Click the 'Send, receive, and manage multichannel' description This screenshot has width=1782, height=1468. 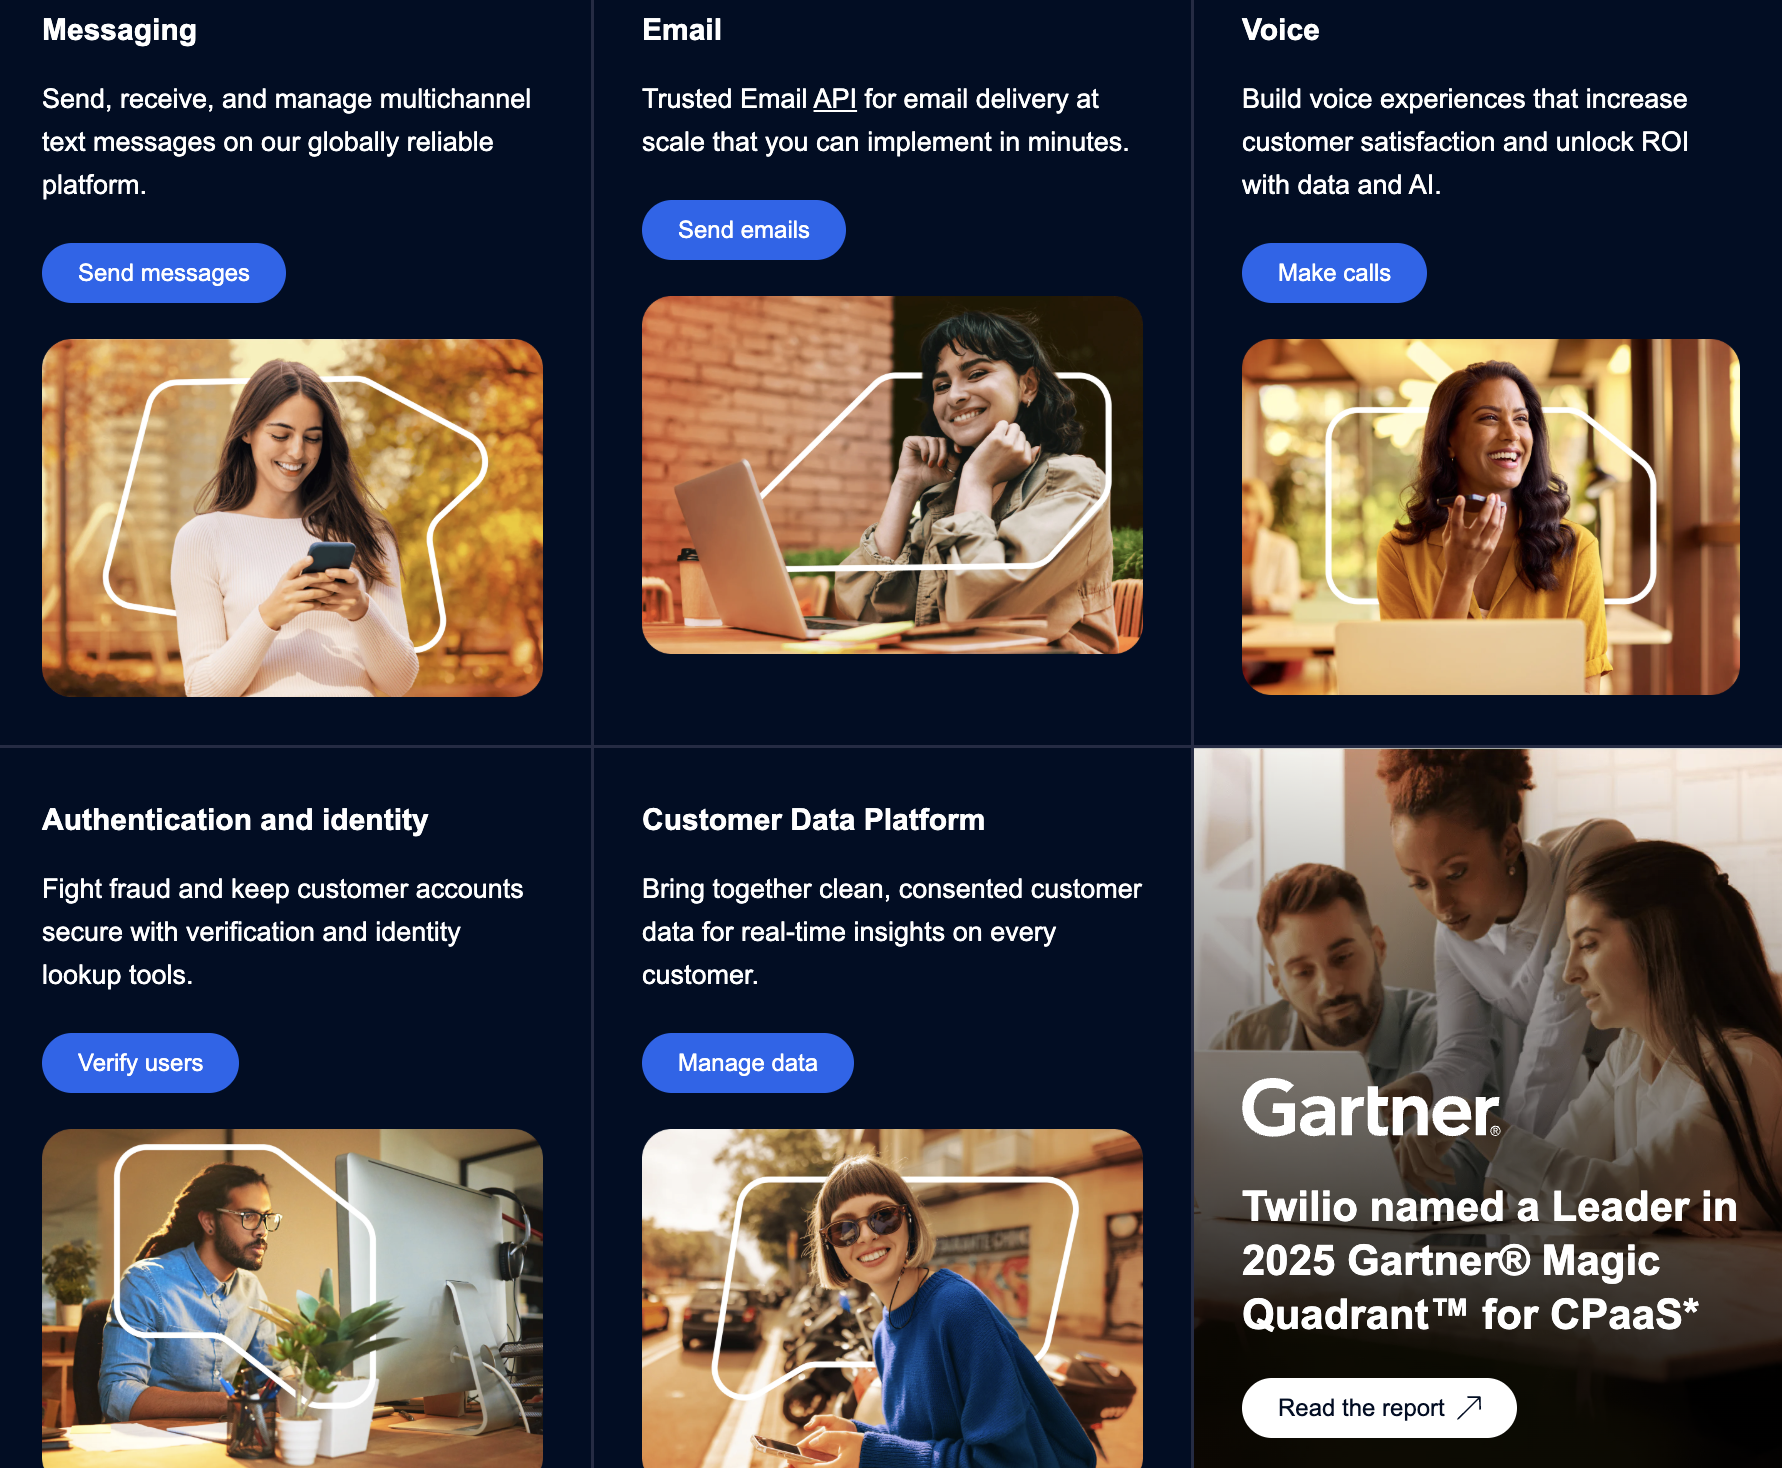pyautogui.click(x=287, y=142)
